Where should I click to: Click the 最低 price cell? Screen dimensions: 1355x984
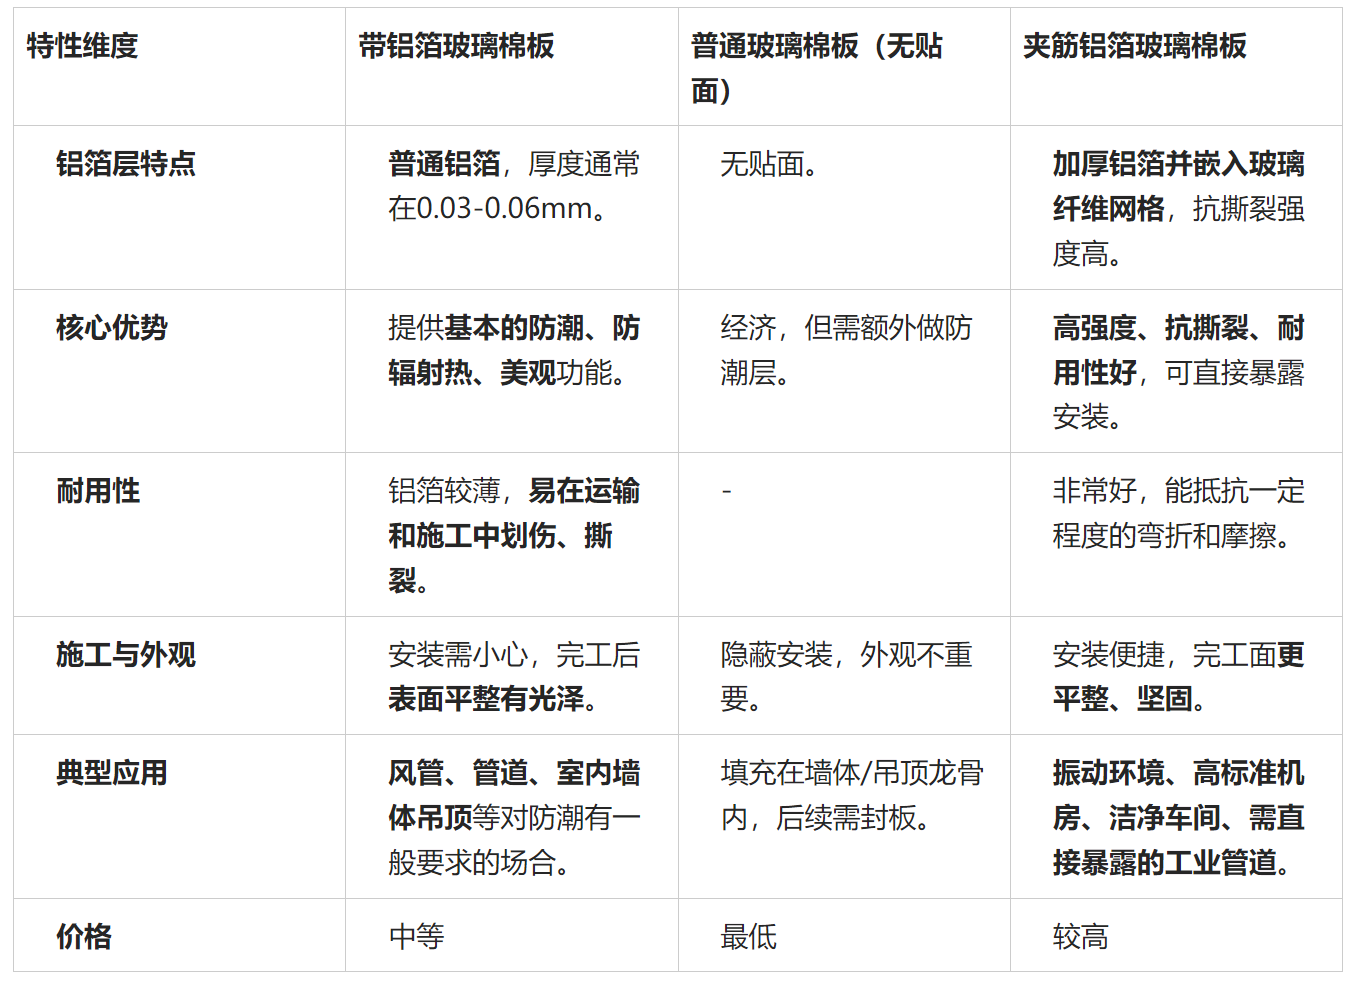(748, 936)
